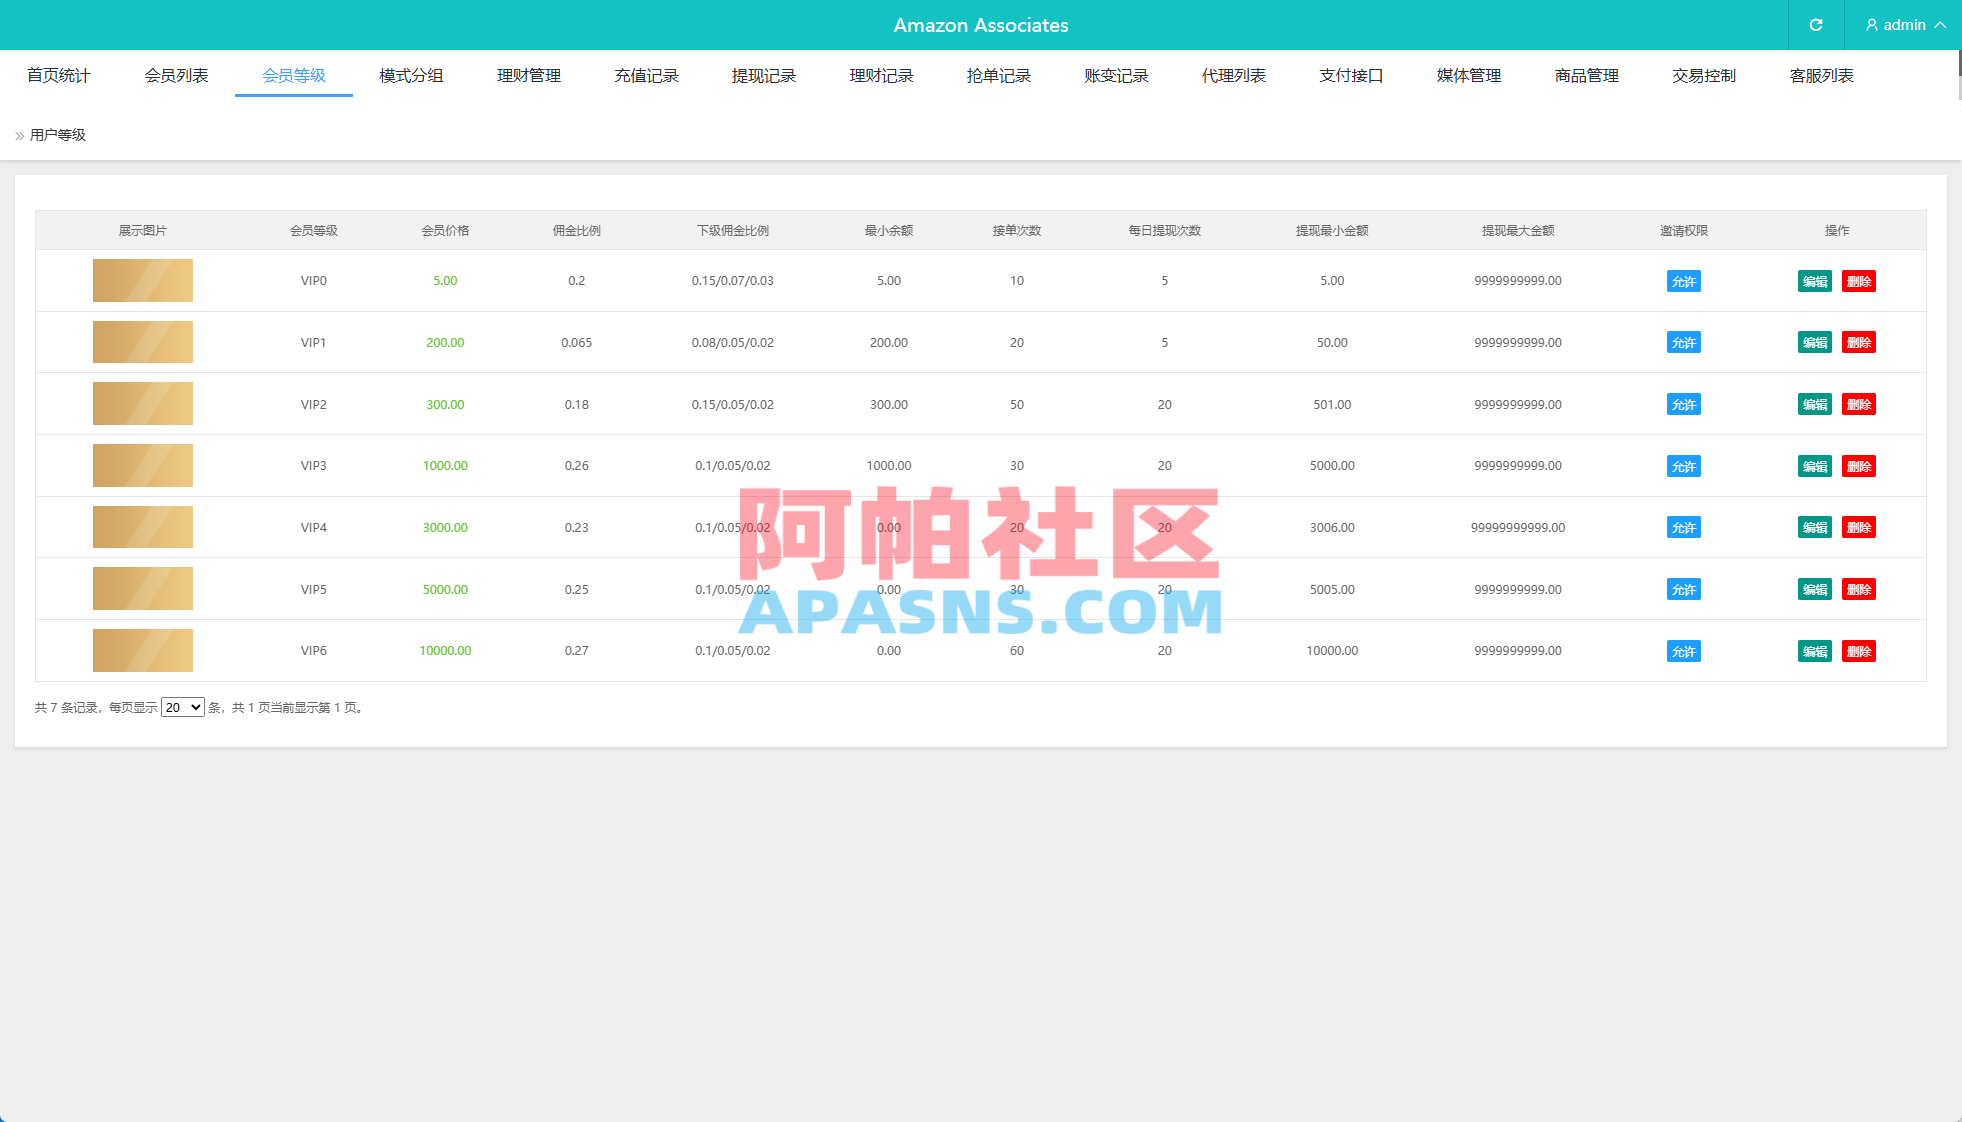
Task: Click the VIP4 display image thumbnail
Action: [142, 527]
